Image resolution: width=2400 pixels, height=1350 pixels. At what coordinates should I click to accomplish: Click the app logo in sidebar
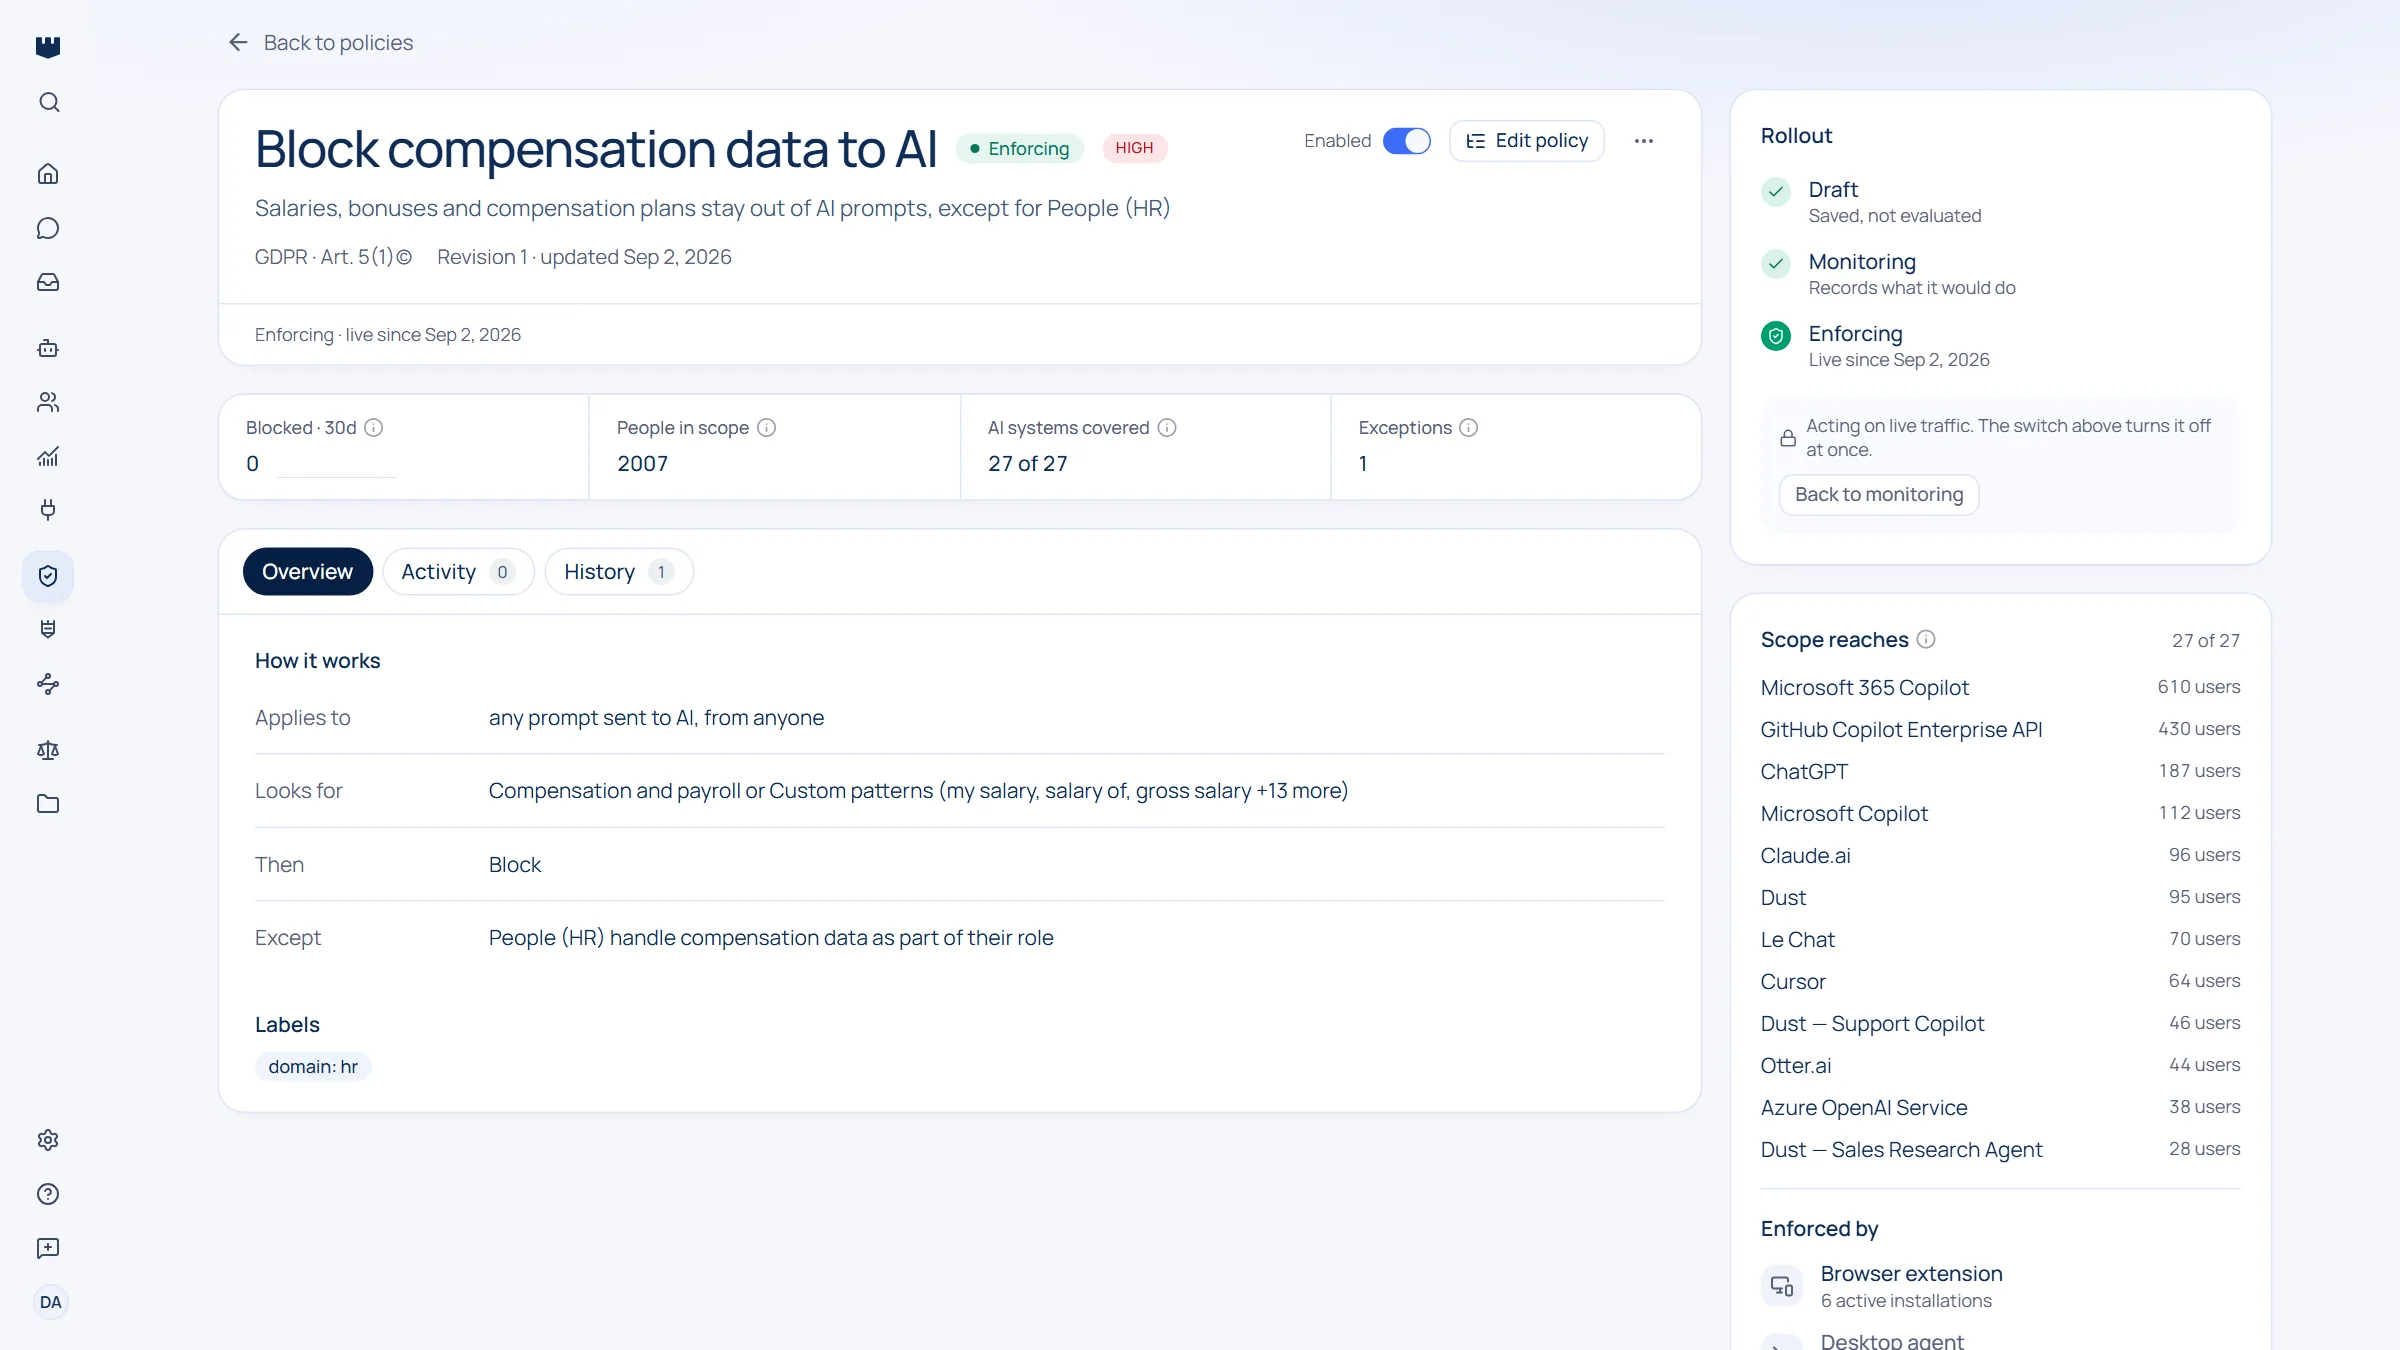point(48,46)
